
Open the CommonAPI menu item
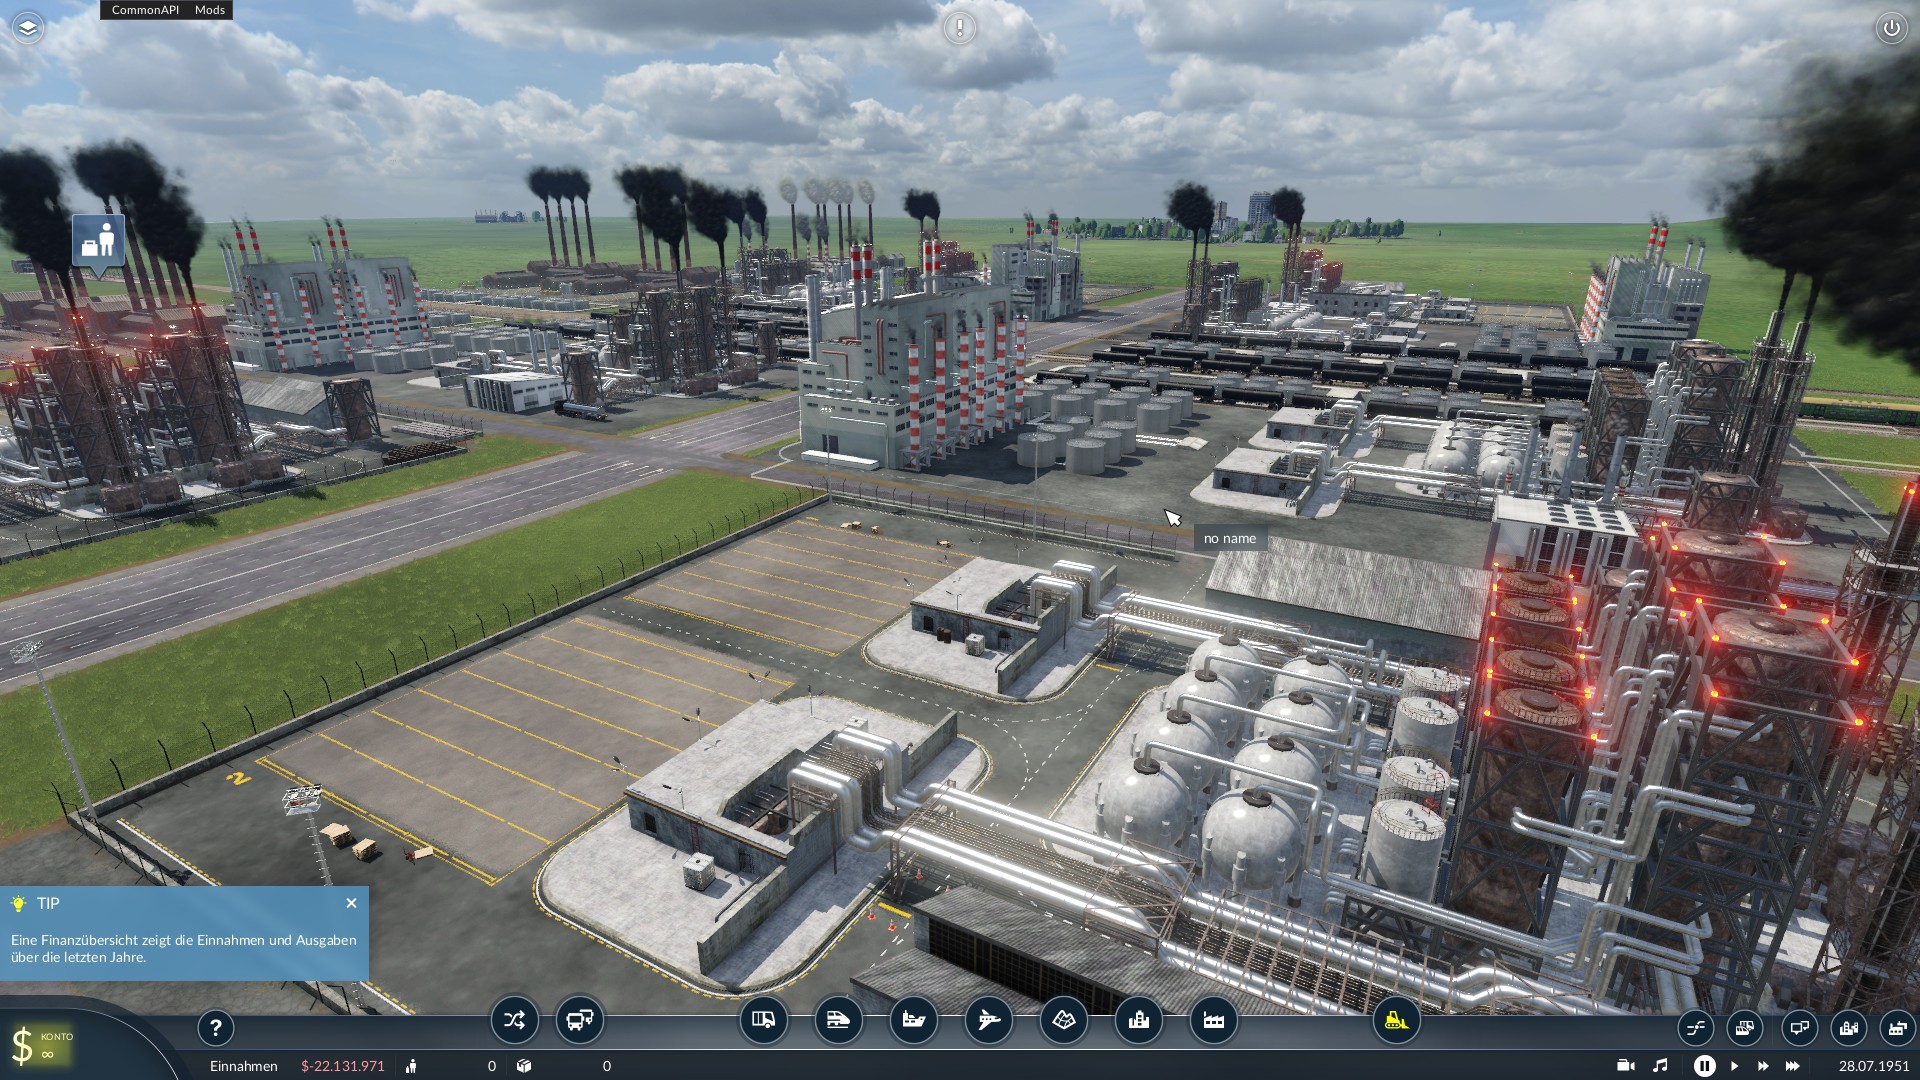click(x=145, y=10)
